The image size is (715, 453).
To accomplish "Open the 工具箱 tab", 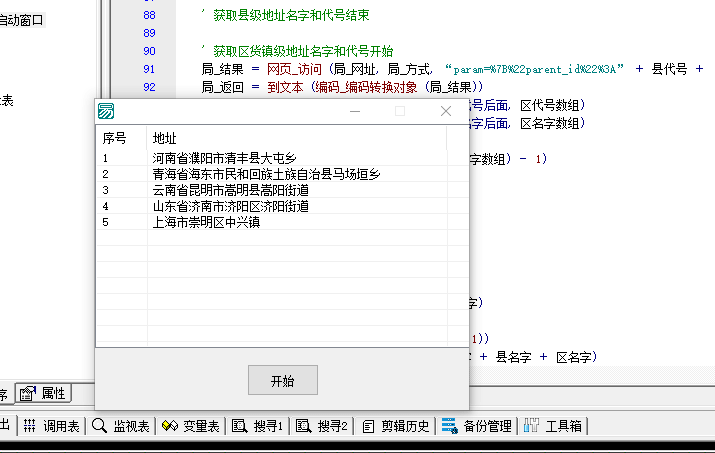I will click(x=553, y=426).
